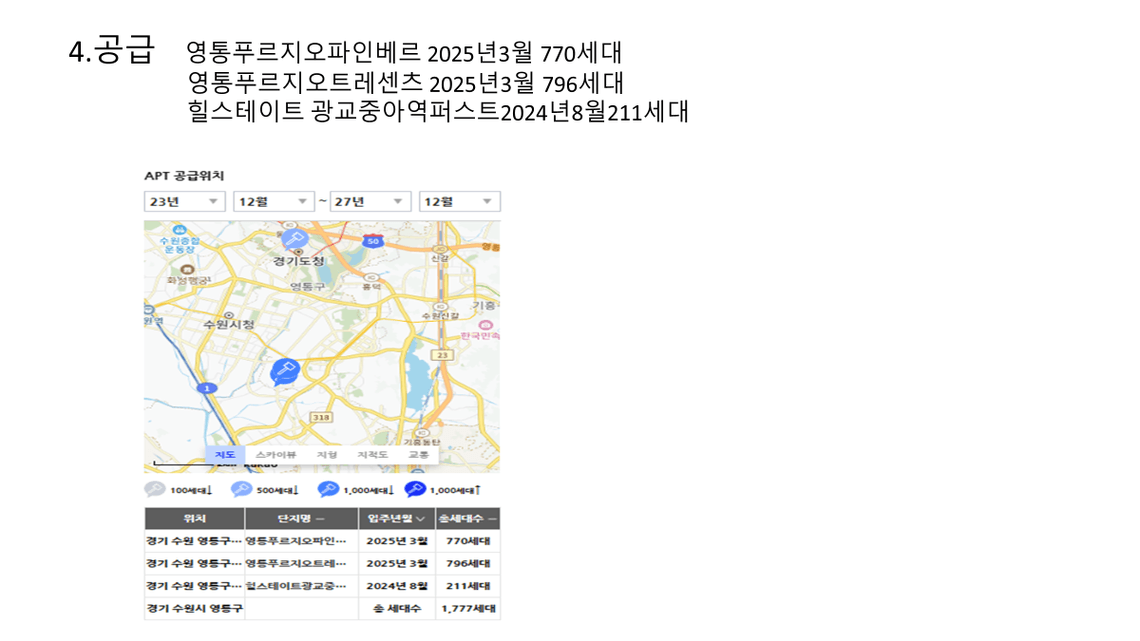
Task: Switch map to 지적도 tab
Action: point(372,454)
